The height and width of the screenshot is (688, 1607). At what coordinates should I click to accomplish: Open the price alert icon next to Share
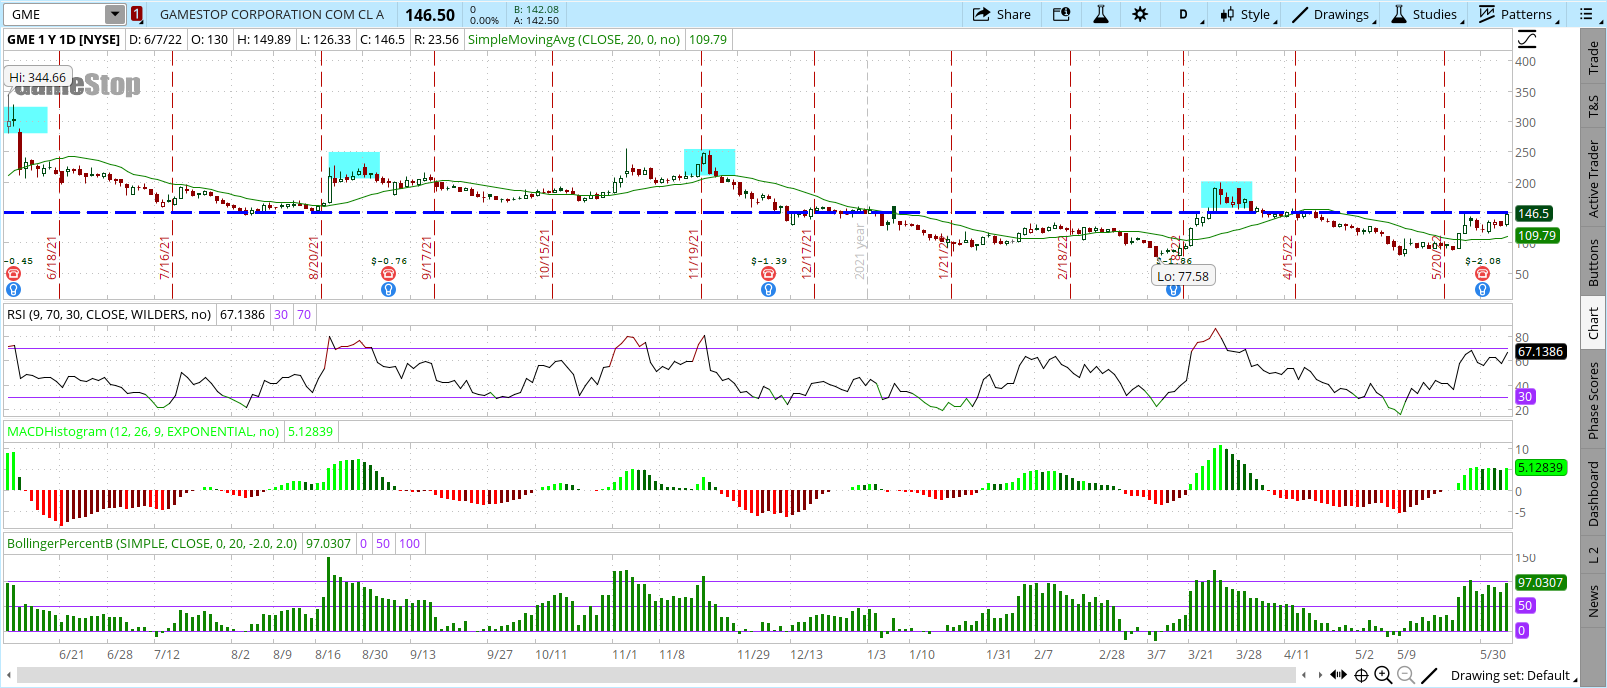(x=1061, y=14)
